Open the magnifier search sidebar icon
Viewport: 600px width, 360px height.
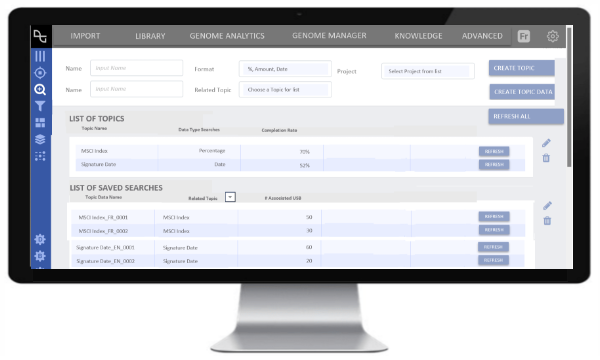point(40,90)
